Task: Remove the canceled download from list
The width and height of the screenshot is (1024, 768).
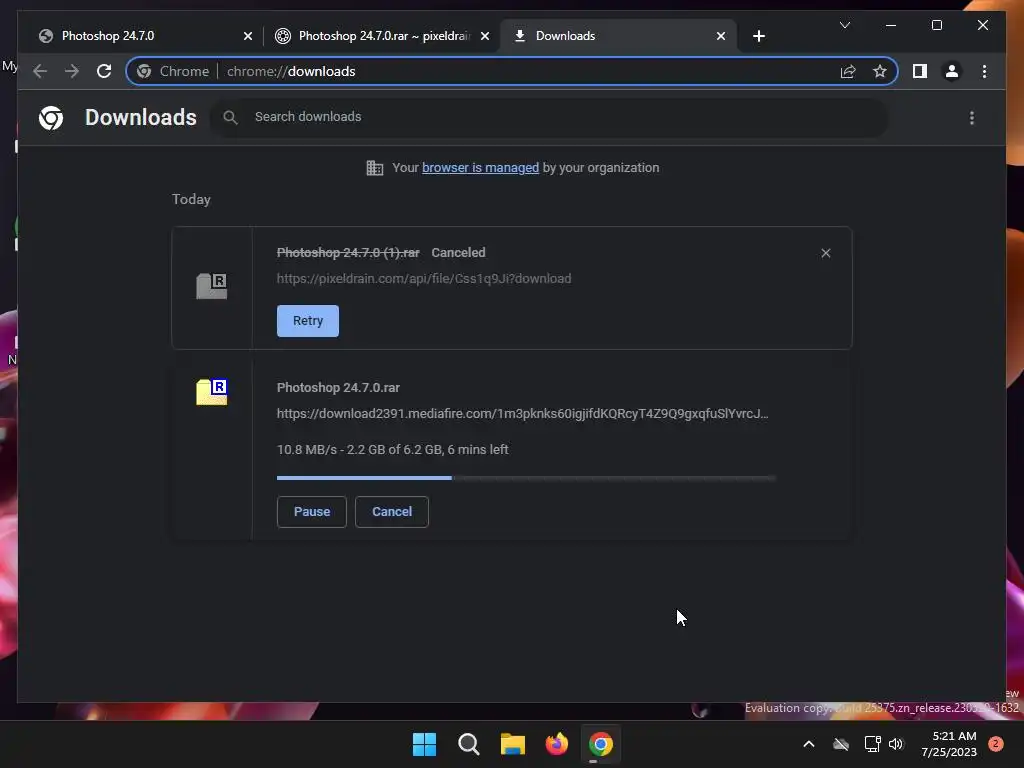Action: tap(825, 253)
